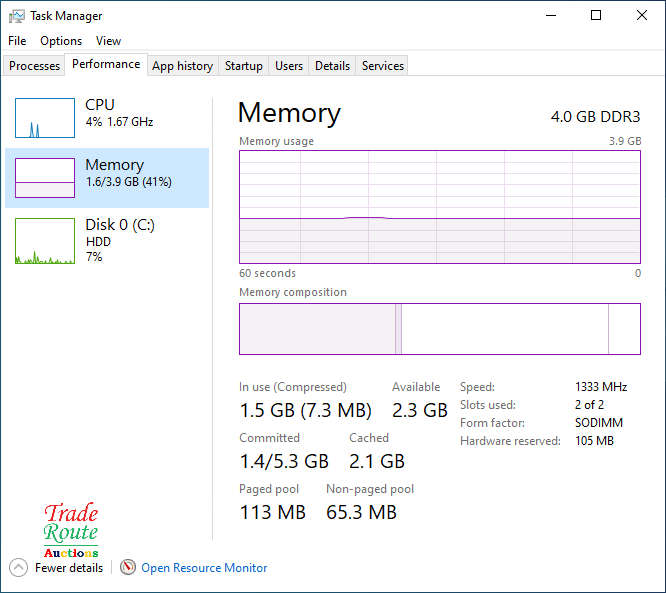Switch to the Processes tab
The height and width of the screenshot is (593, 666).
click(x=35, y=66)
